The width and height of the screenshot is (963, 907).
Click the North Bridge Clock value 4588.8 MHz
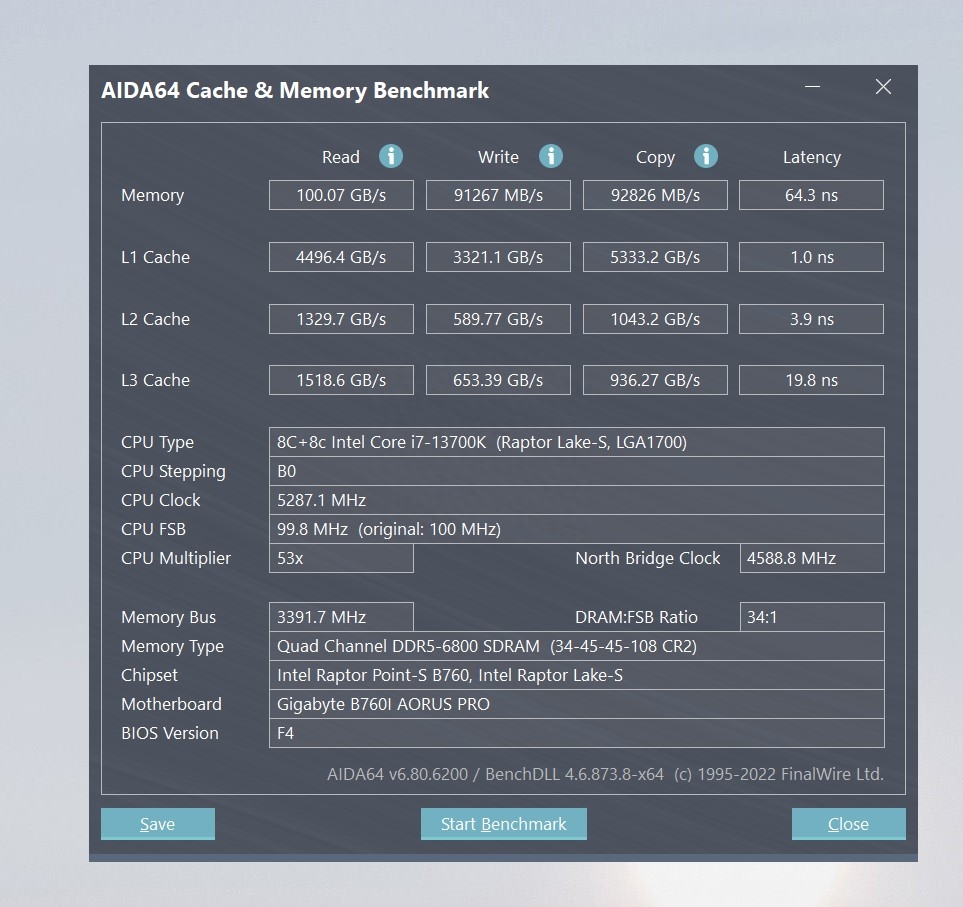coord(812,558)
